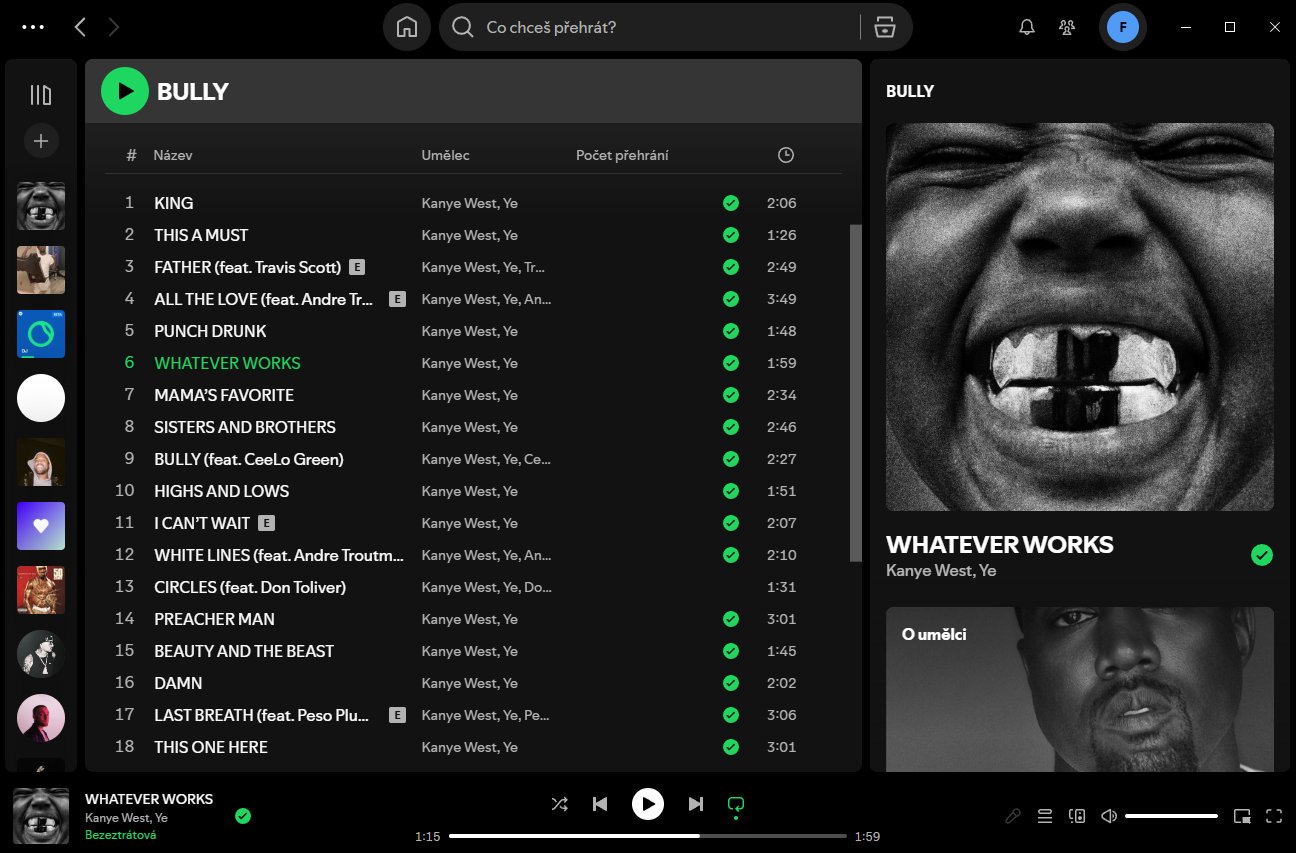1296x853 pixels.
Task: Open the Home screen button
Action: click(407, 27)
